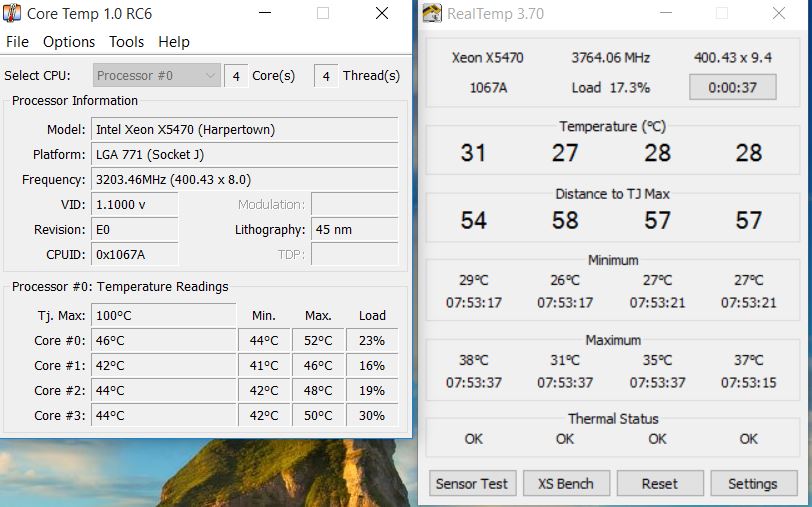Click Minimum temperature 29°C in RealTemp
Viewport: 812px width, 507px height.
[x=473, y=280]
